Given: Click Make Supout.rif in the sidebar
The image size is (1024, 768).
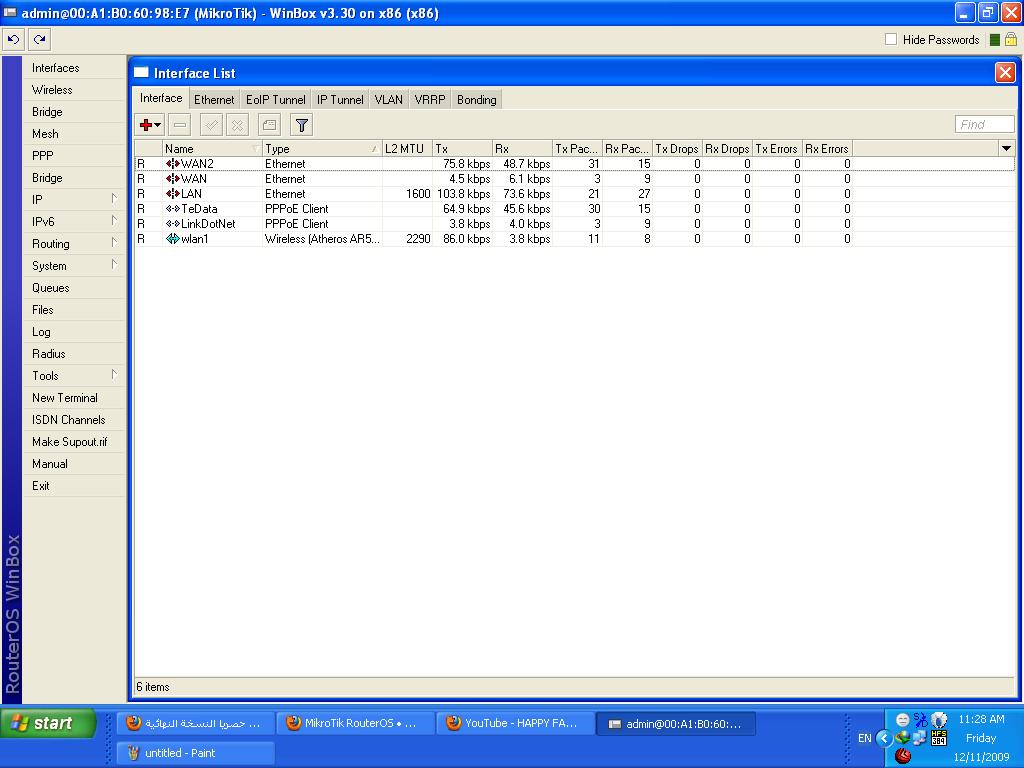Looking at the screenshot, I should point(74,442).
